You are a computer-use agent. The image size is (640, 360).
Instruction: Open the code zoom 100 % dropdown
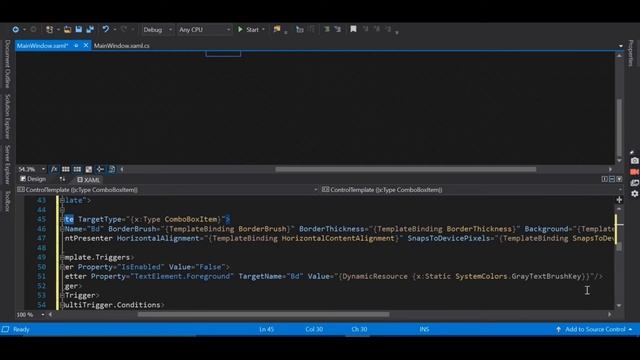pos(42,315)
